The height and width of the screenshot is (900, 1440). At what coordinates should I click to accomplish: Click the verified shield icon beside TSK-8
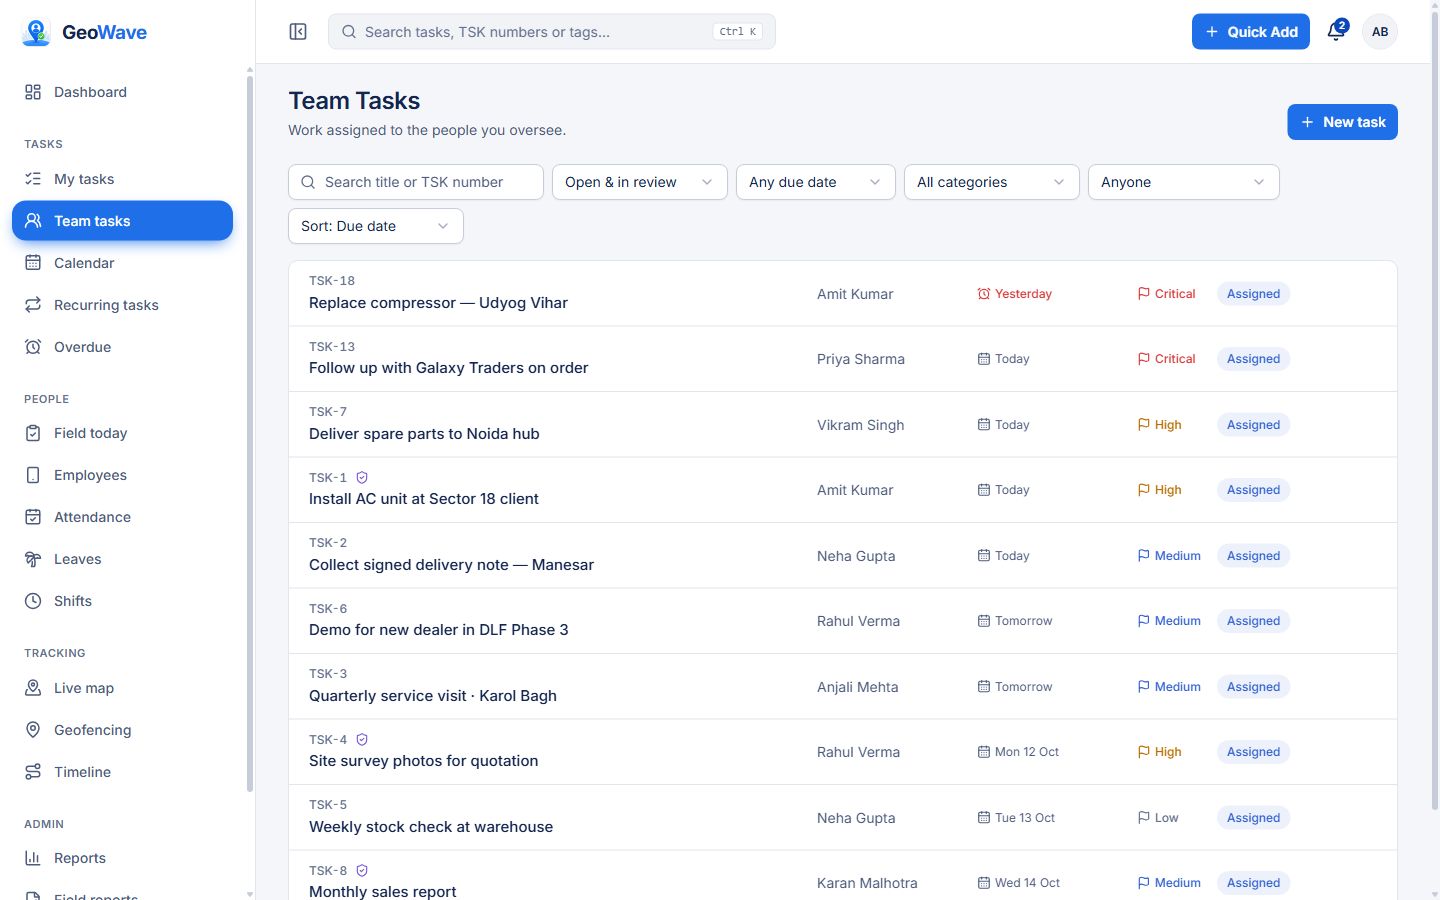pyautogui.click(x=362, y=871)
